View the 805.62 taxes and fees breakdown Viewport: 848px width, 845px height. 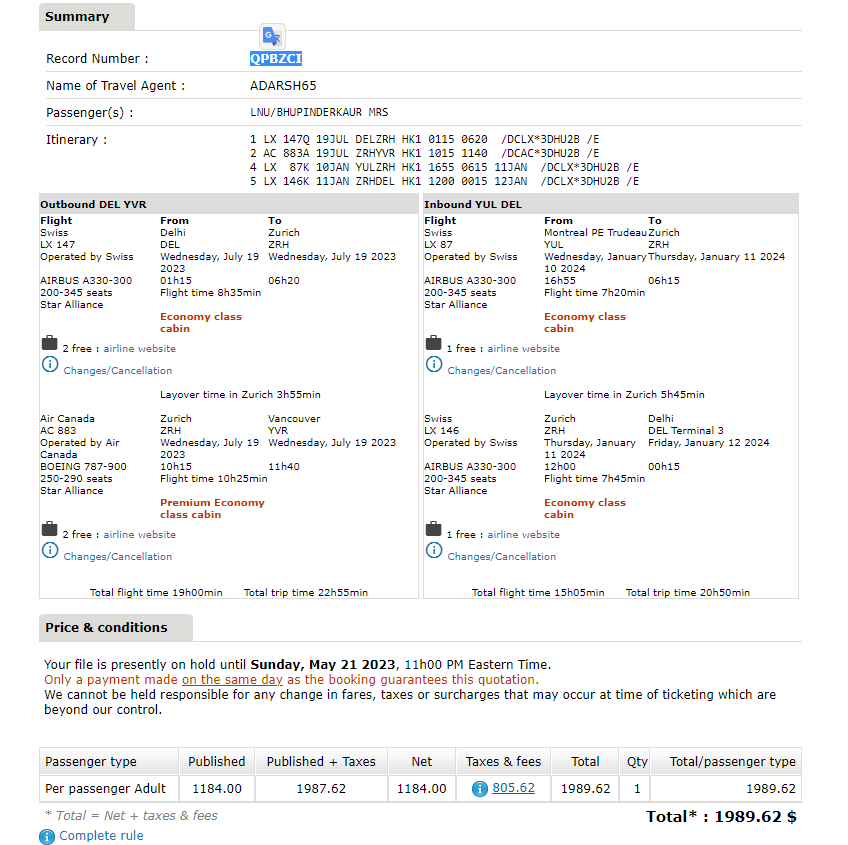pos(513,788)
